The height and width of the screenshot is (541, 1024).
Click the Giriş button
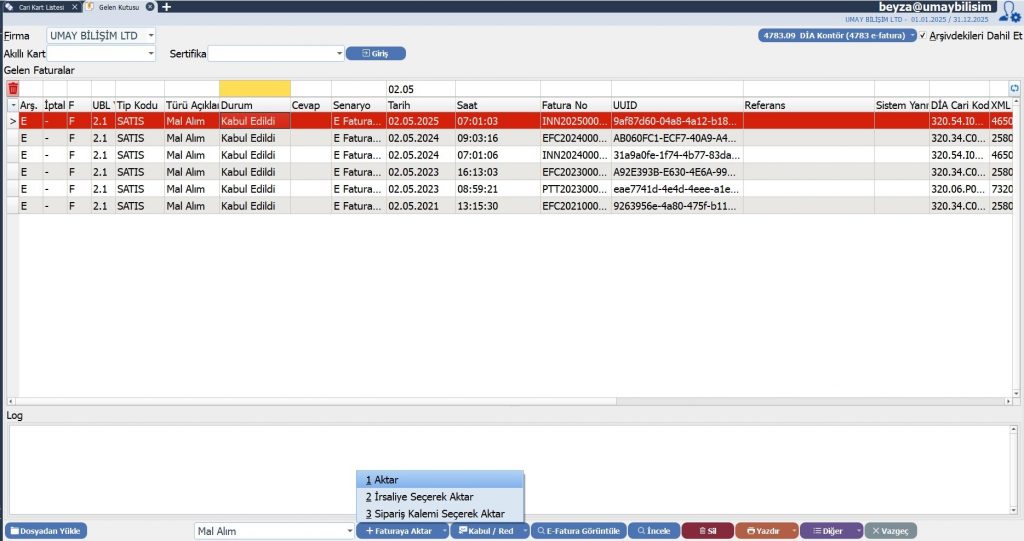pos(376,53)
